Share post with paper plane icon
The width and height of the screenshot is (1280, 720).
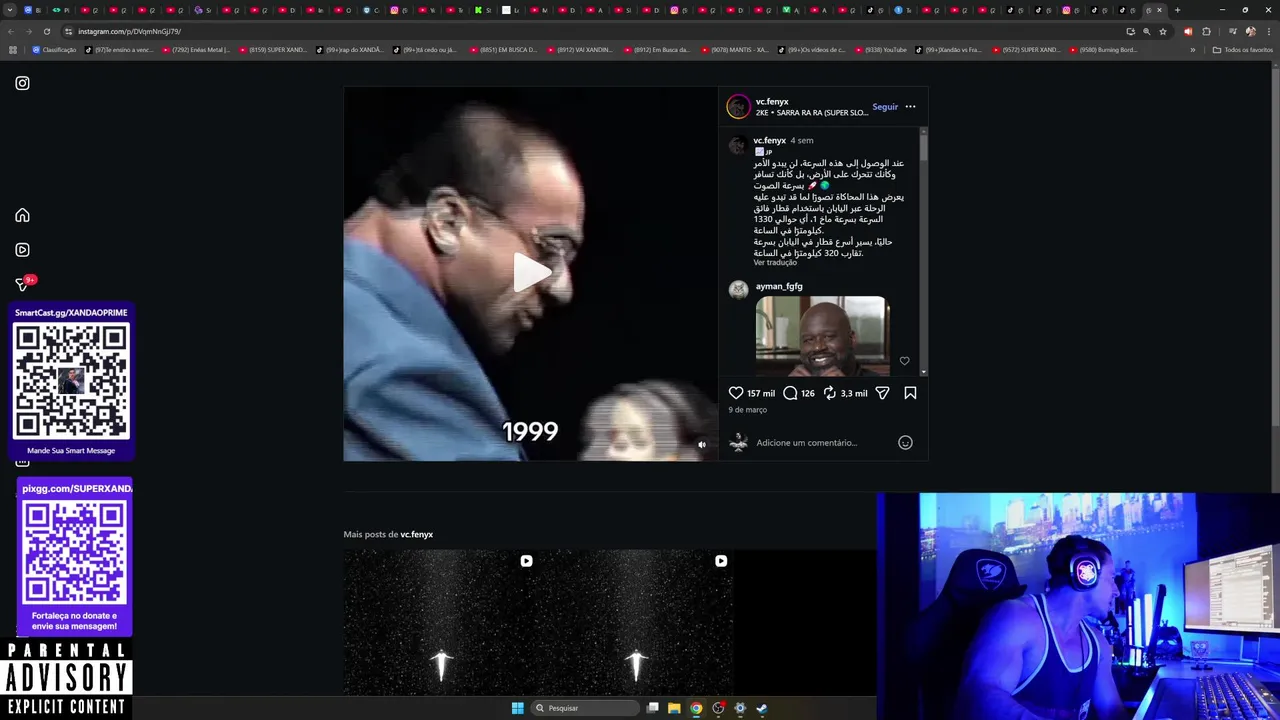(x=882, y=393)
